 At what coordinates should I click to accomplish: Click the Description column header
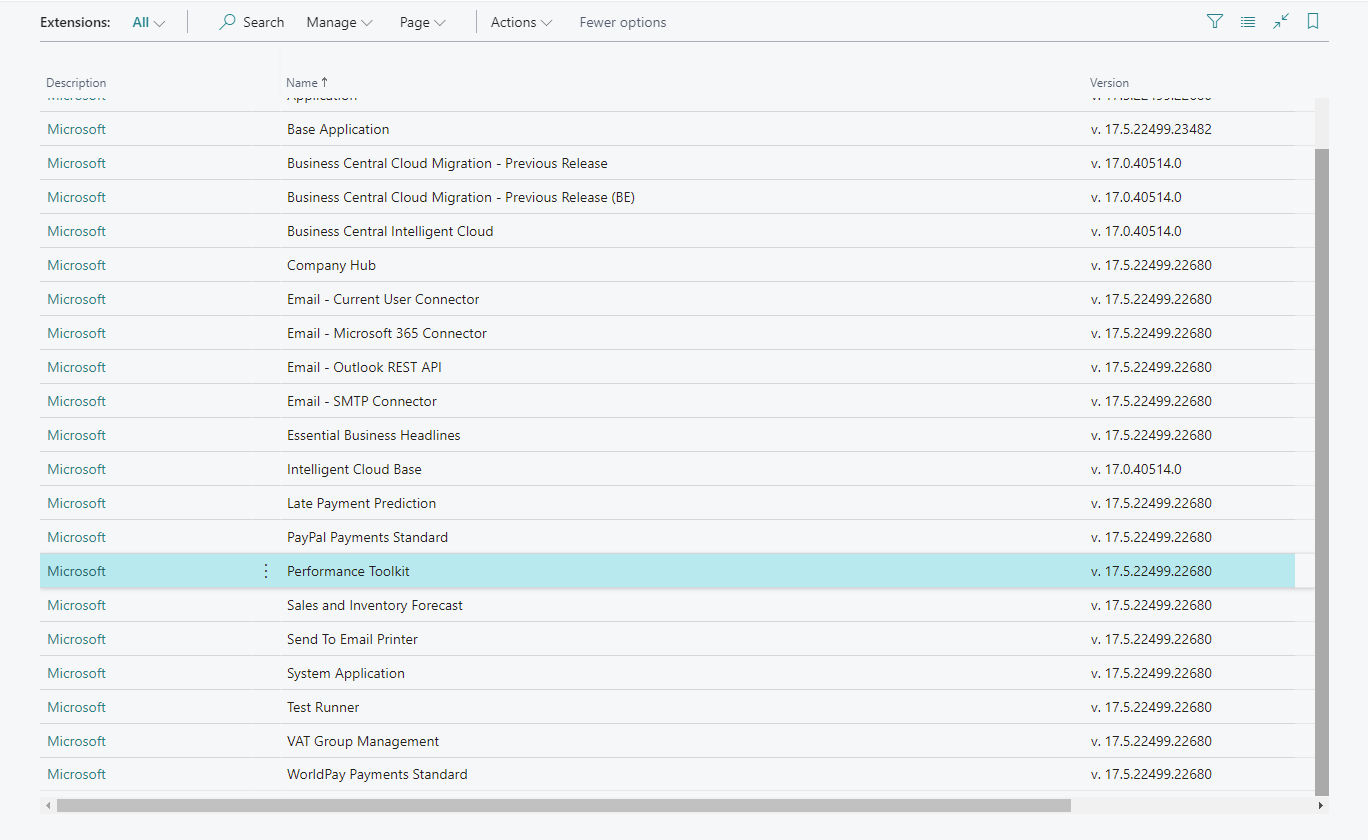point(76,83)
